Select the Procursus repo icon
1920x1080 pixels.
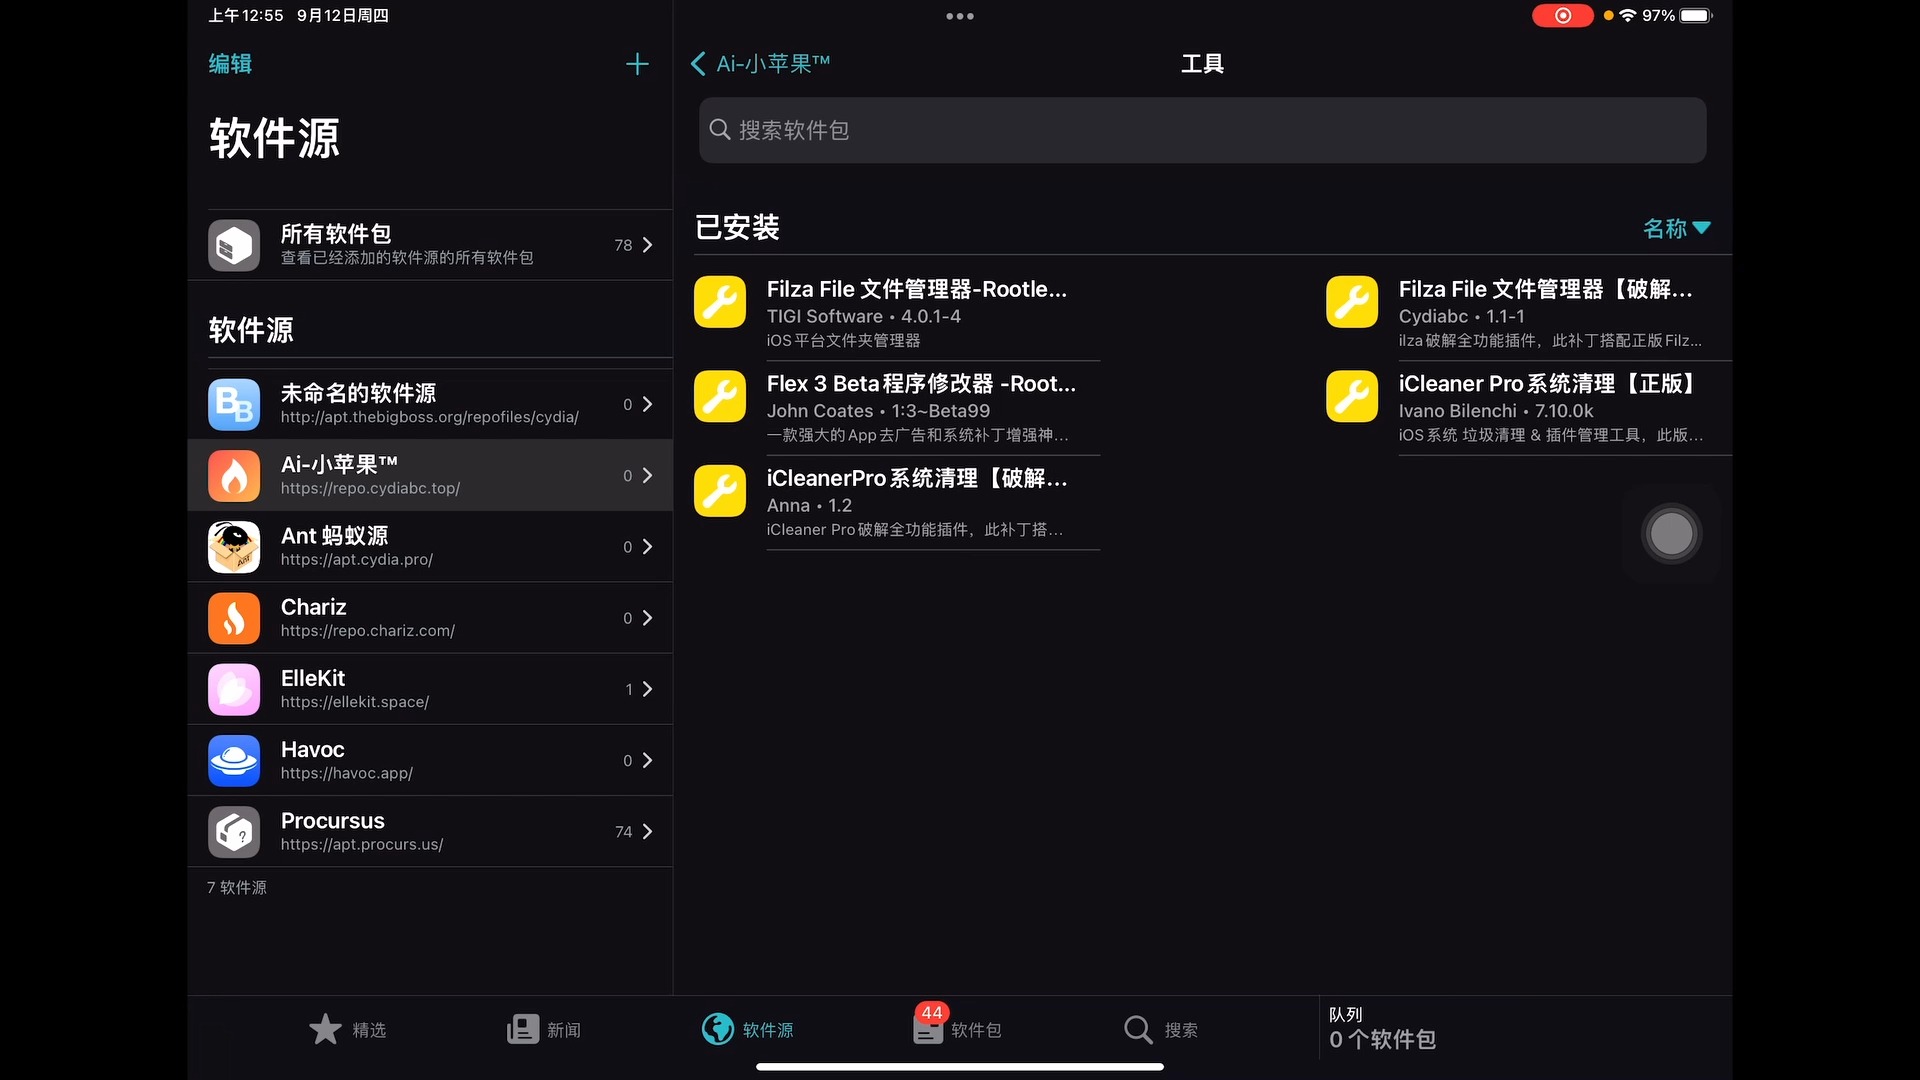point(234,832)
